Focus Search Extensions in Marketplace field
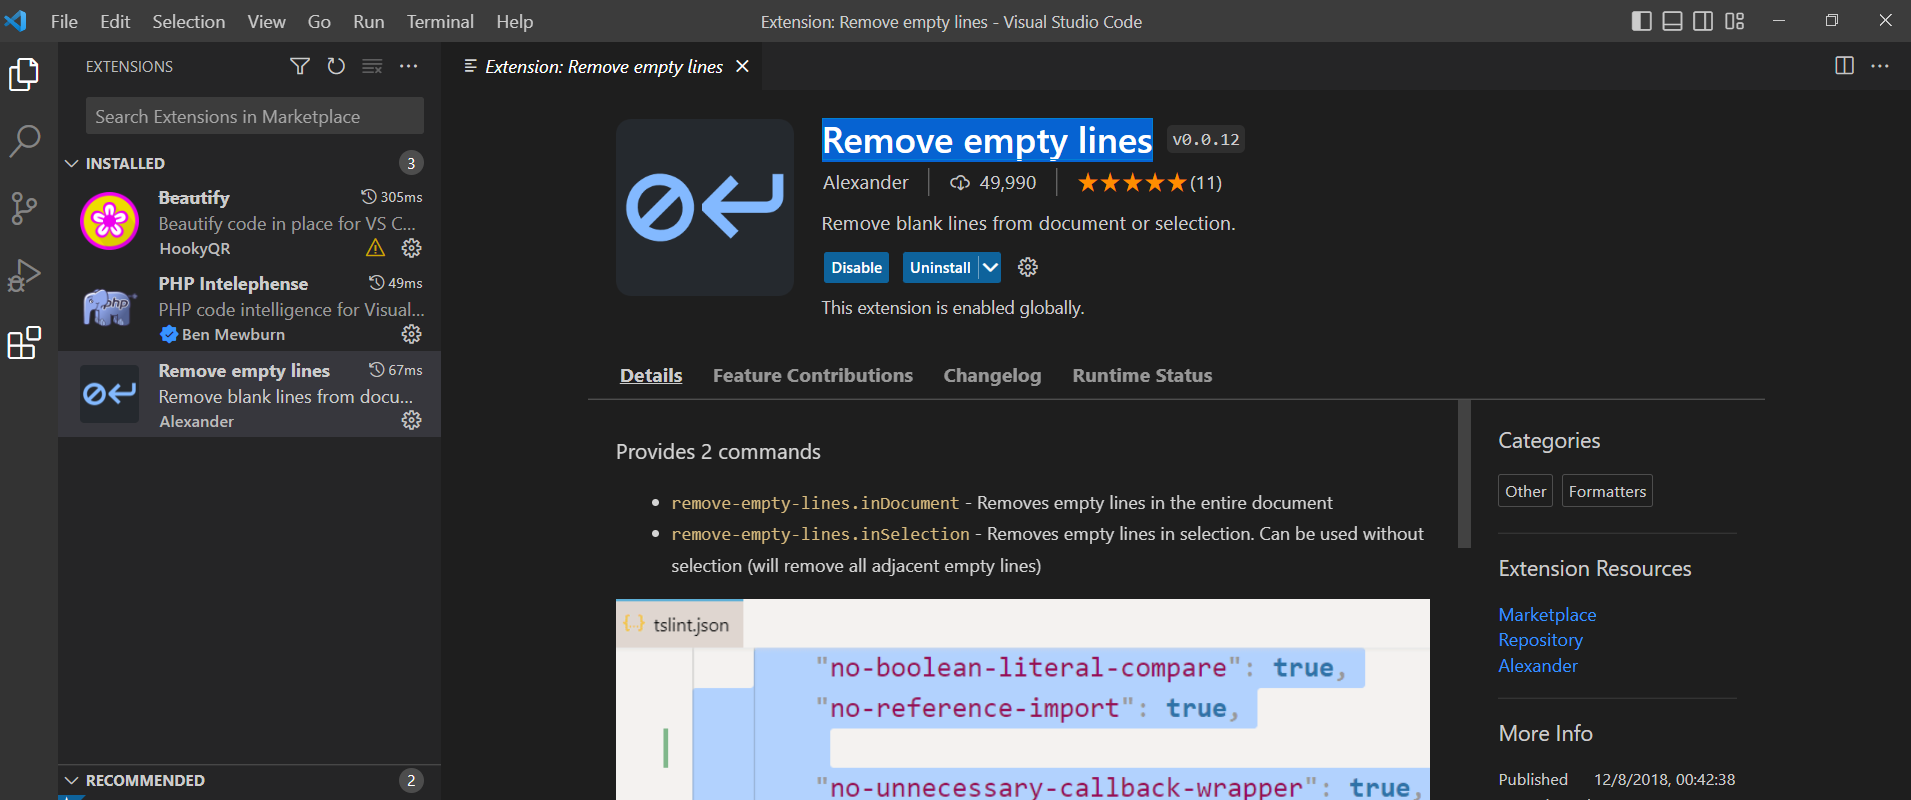Screen dimensions: 1911x800 click(255, 116)
